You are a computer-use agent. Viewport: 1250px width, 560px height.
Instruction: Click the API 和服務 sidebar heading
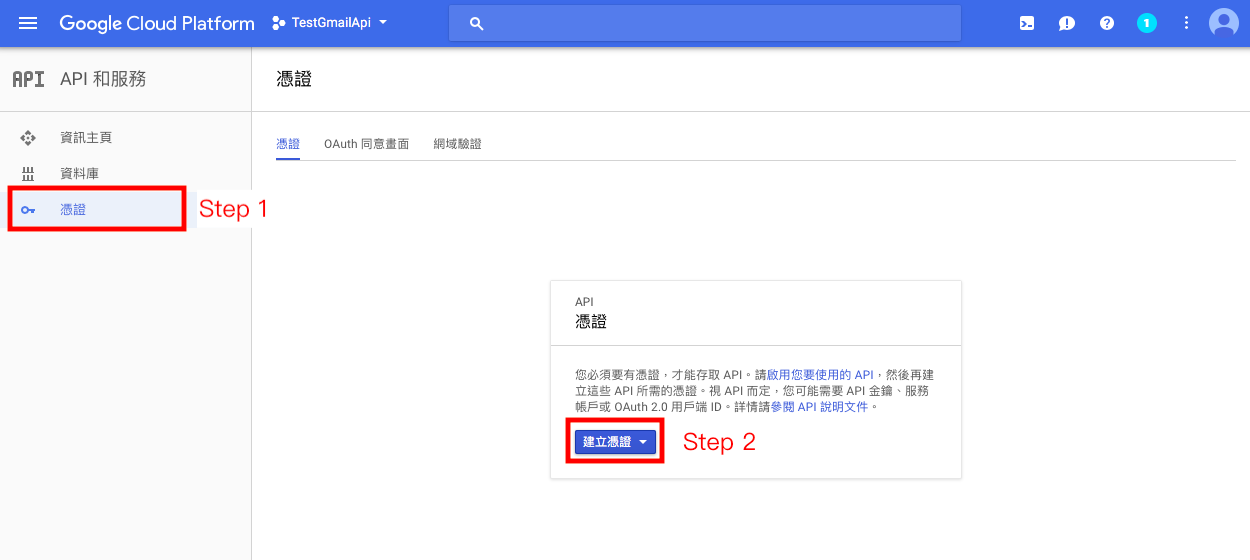(x=103, y=79)
